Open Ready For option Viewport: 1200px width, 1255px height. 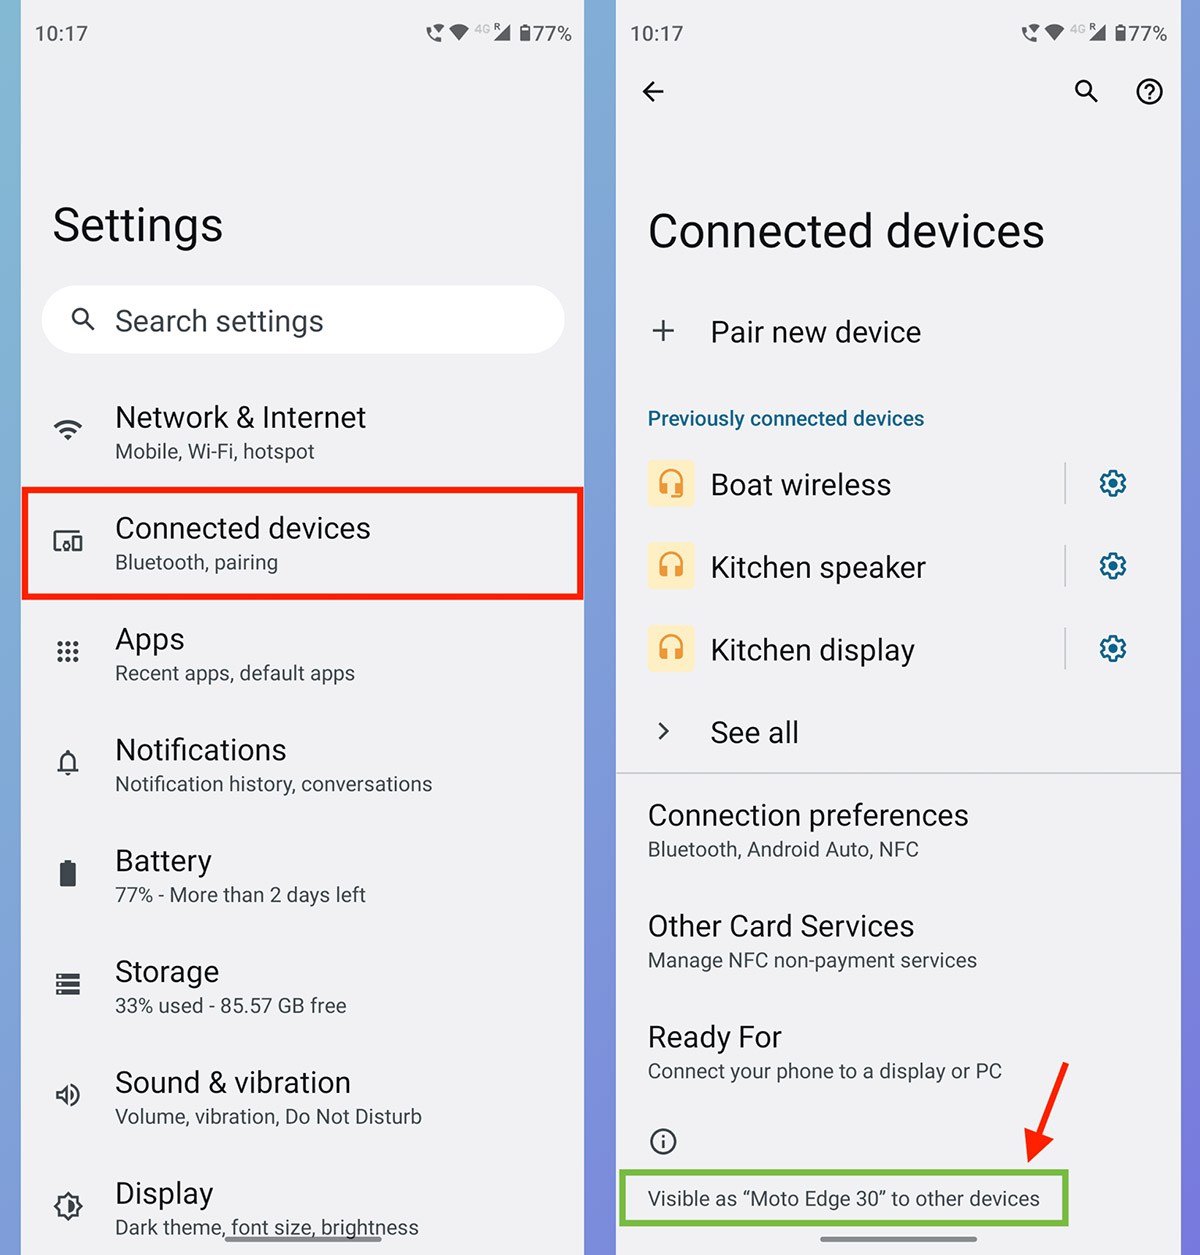point(898,1052)
